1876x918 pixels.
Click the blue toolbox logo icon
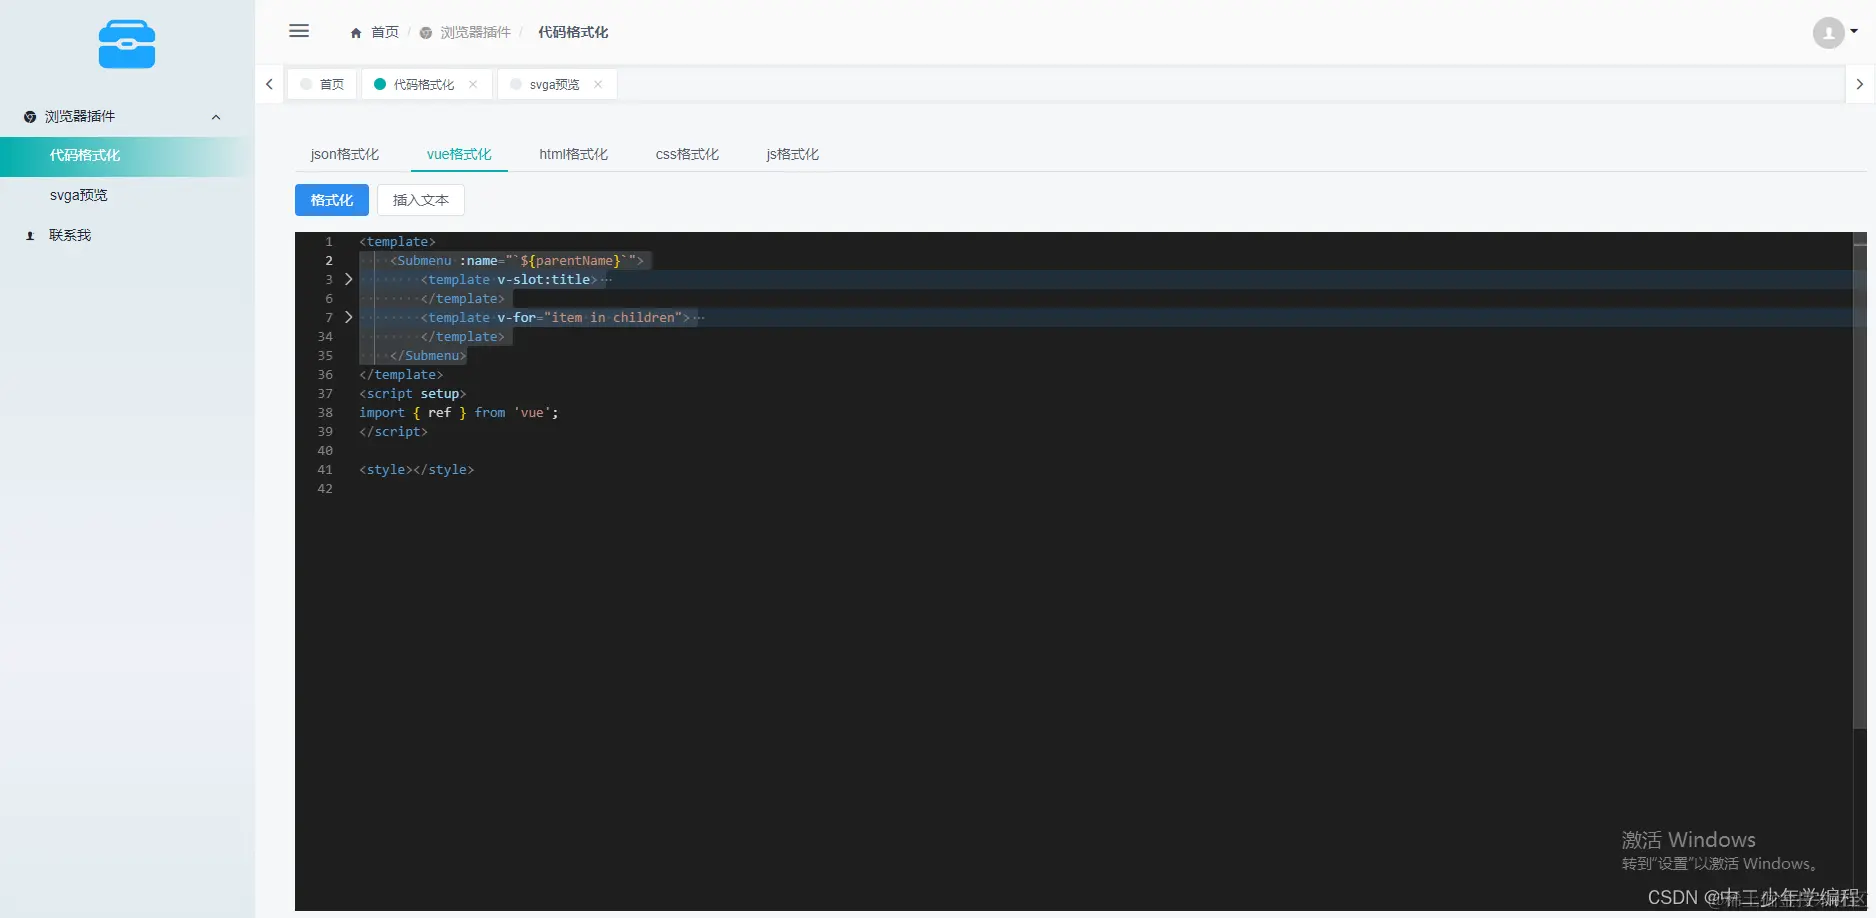tap(127, 45)
